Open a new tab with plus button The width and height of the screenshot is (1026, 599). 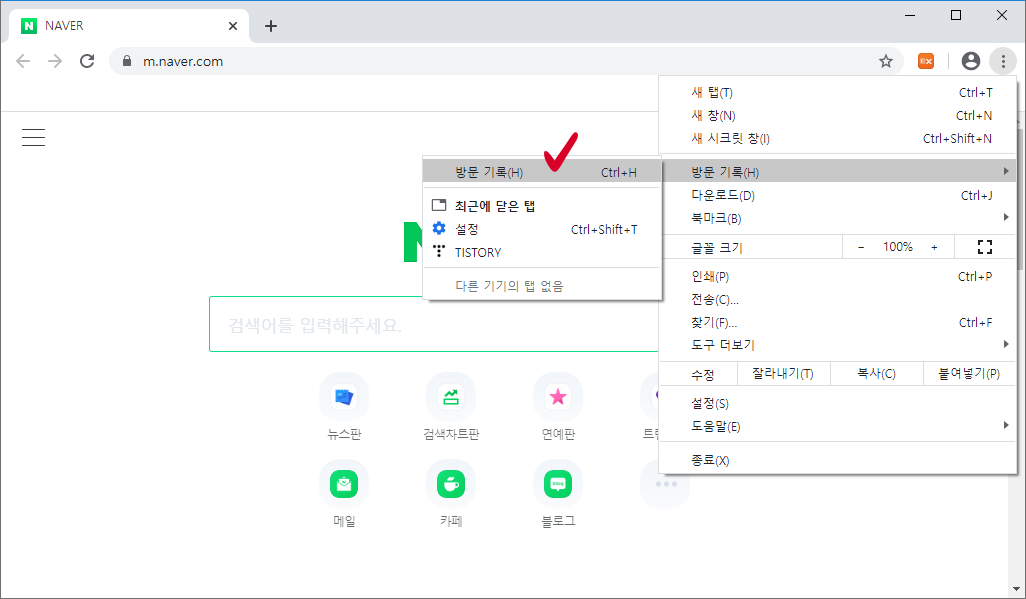[x=271, y=26]
